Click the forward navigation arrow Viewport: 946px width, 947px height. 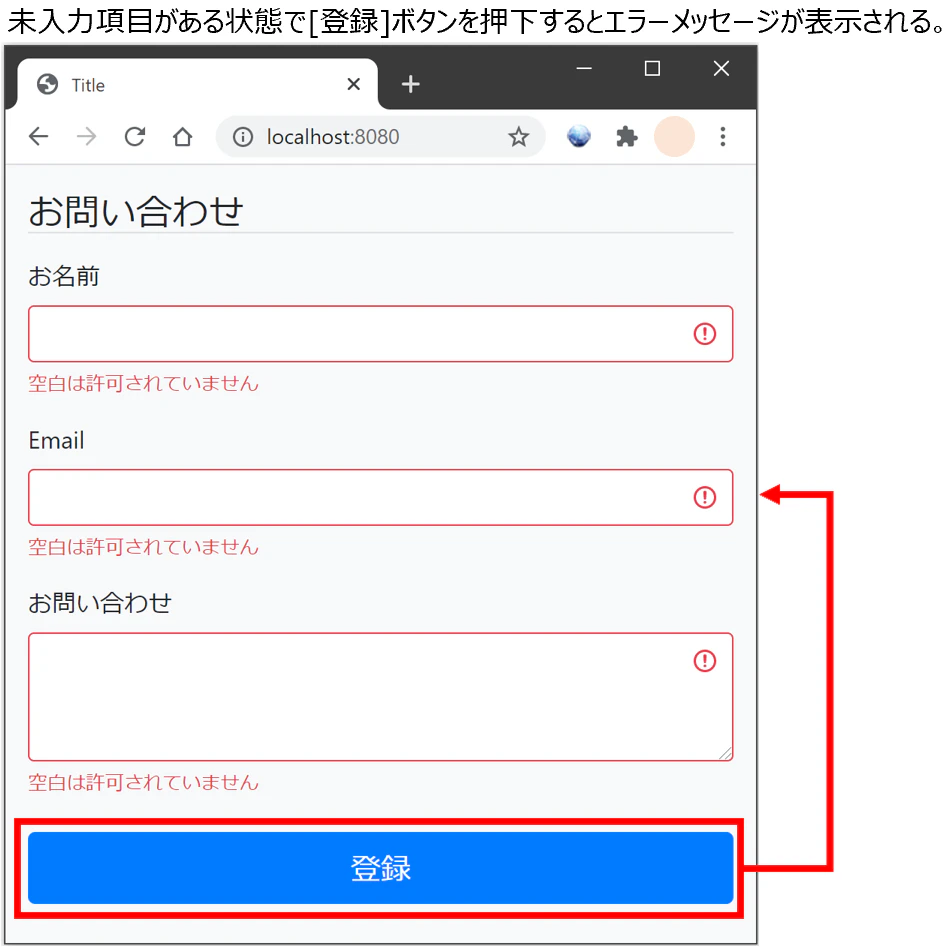(x=86, y=137)
